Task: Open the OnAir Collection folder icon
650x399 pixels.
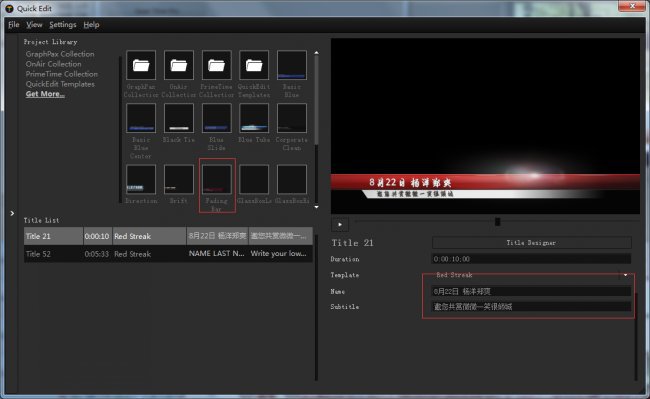Action: pos(179,65)
